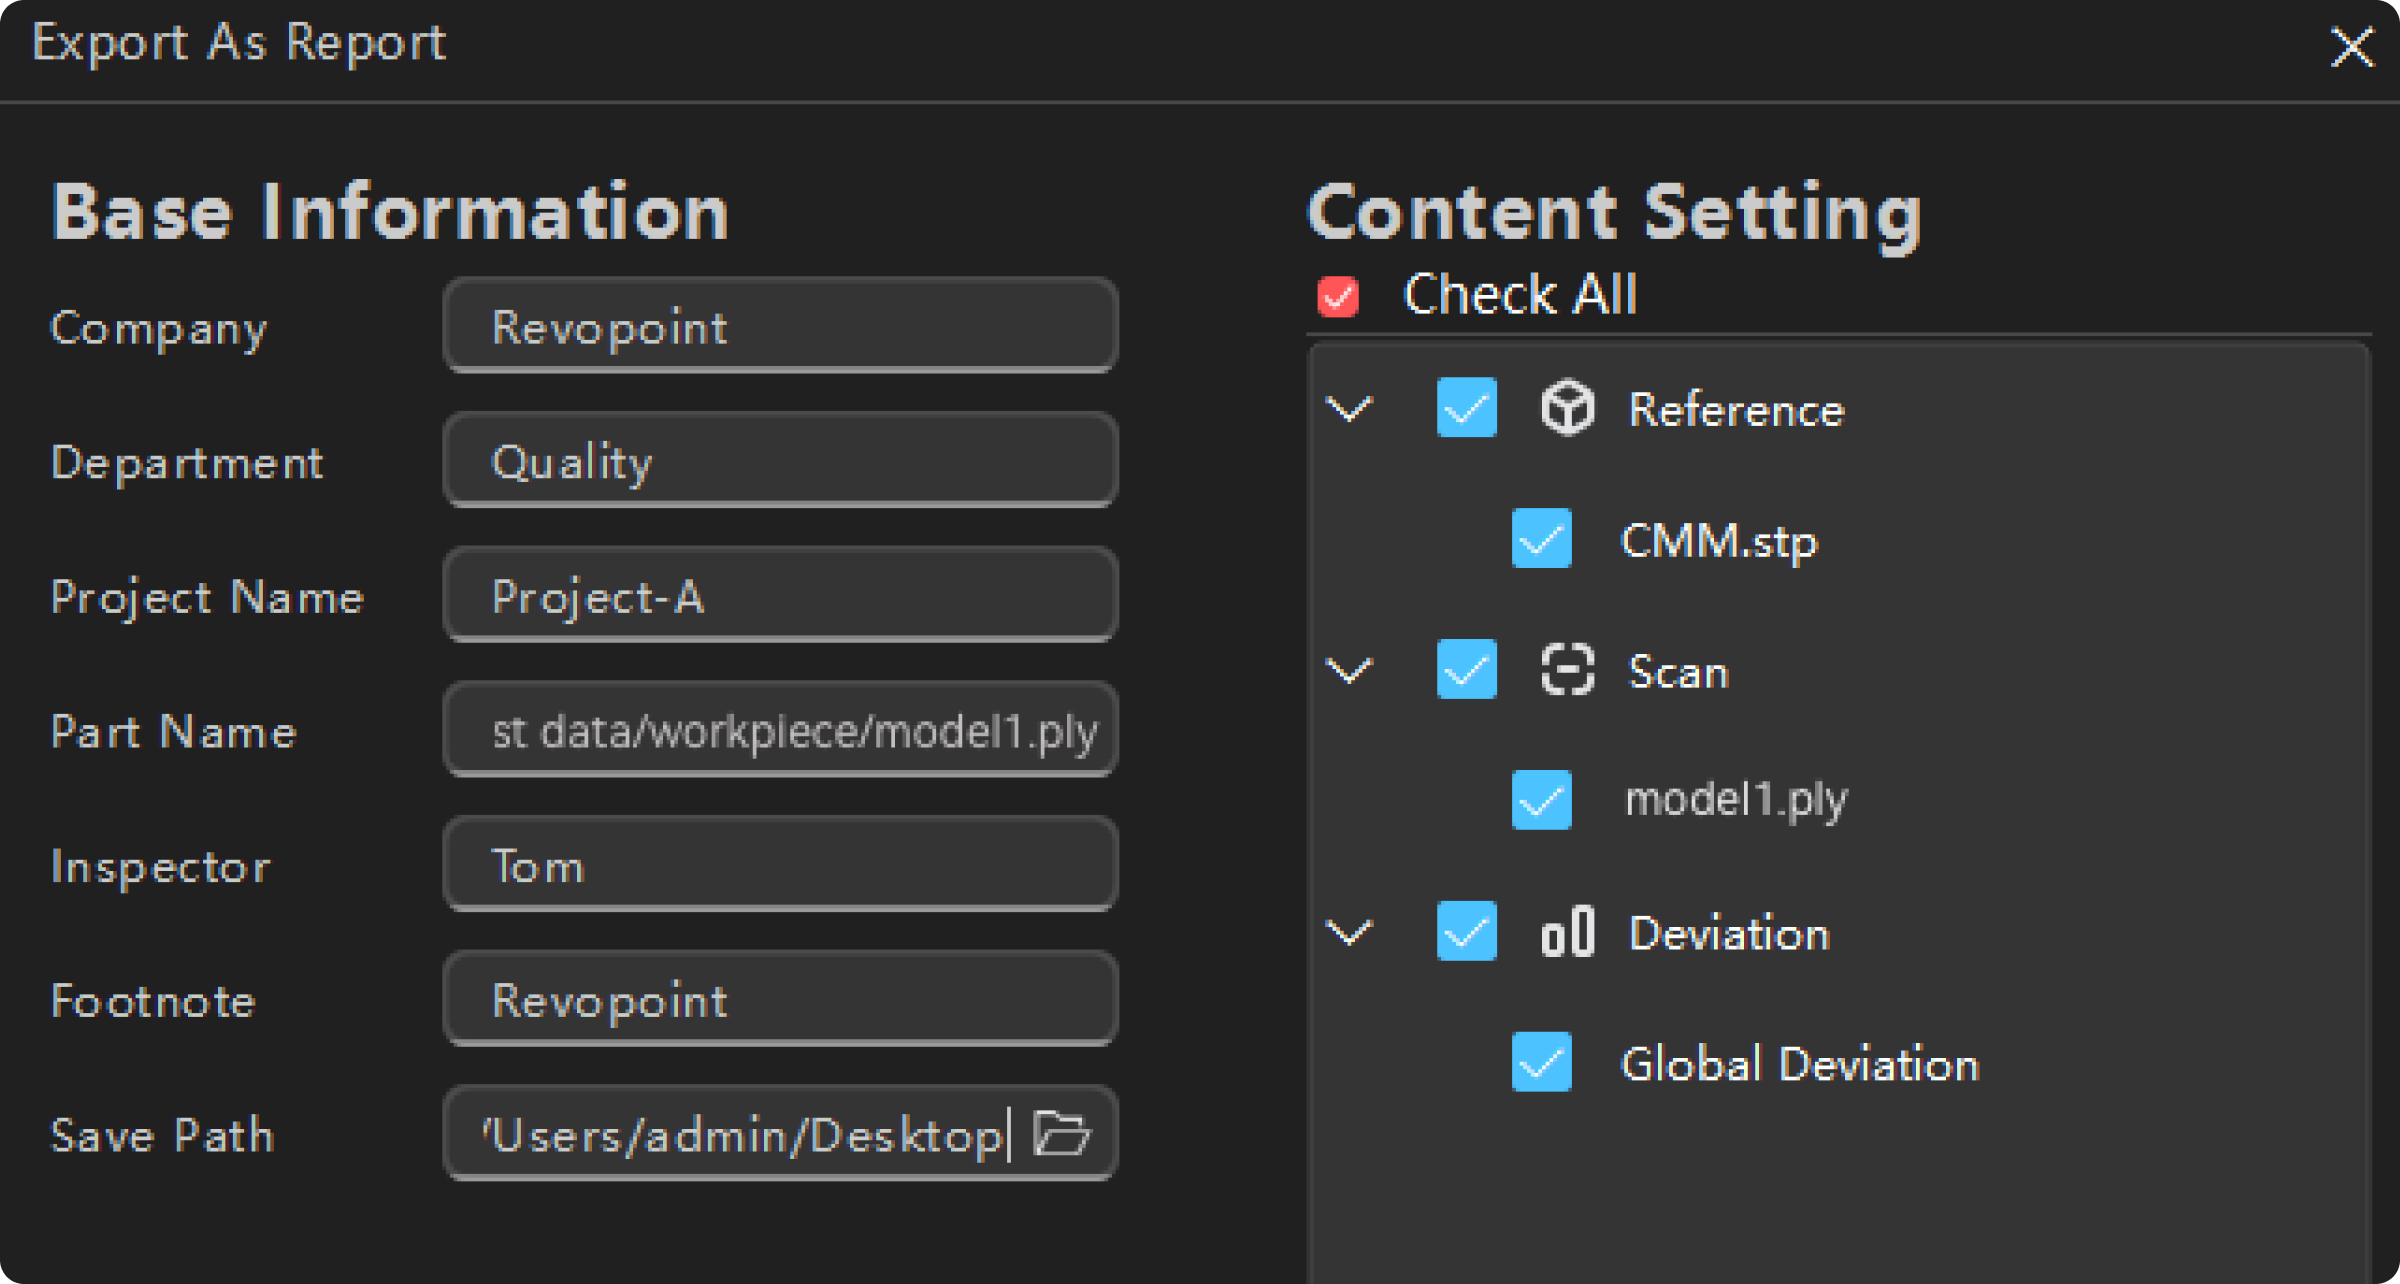Click the Company input field
The height and width of the screenshot is (1284, 2400).
[x=780, y=326]
